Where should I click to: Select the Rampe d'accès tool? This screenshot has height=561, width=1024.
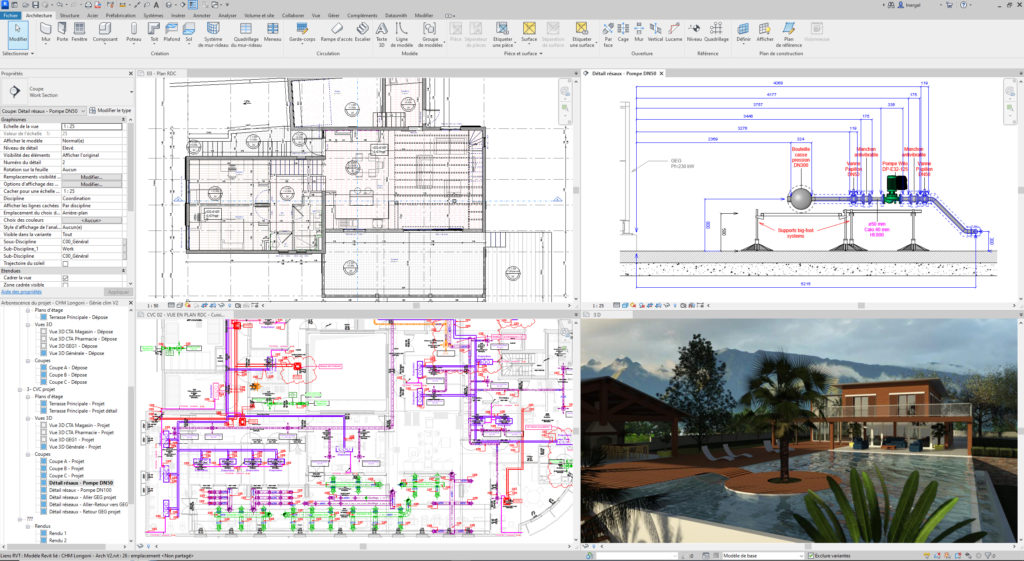pyautogui.click(x=336, y=32)
